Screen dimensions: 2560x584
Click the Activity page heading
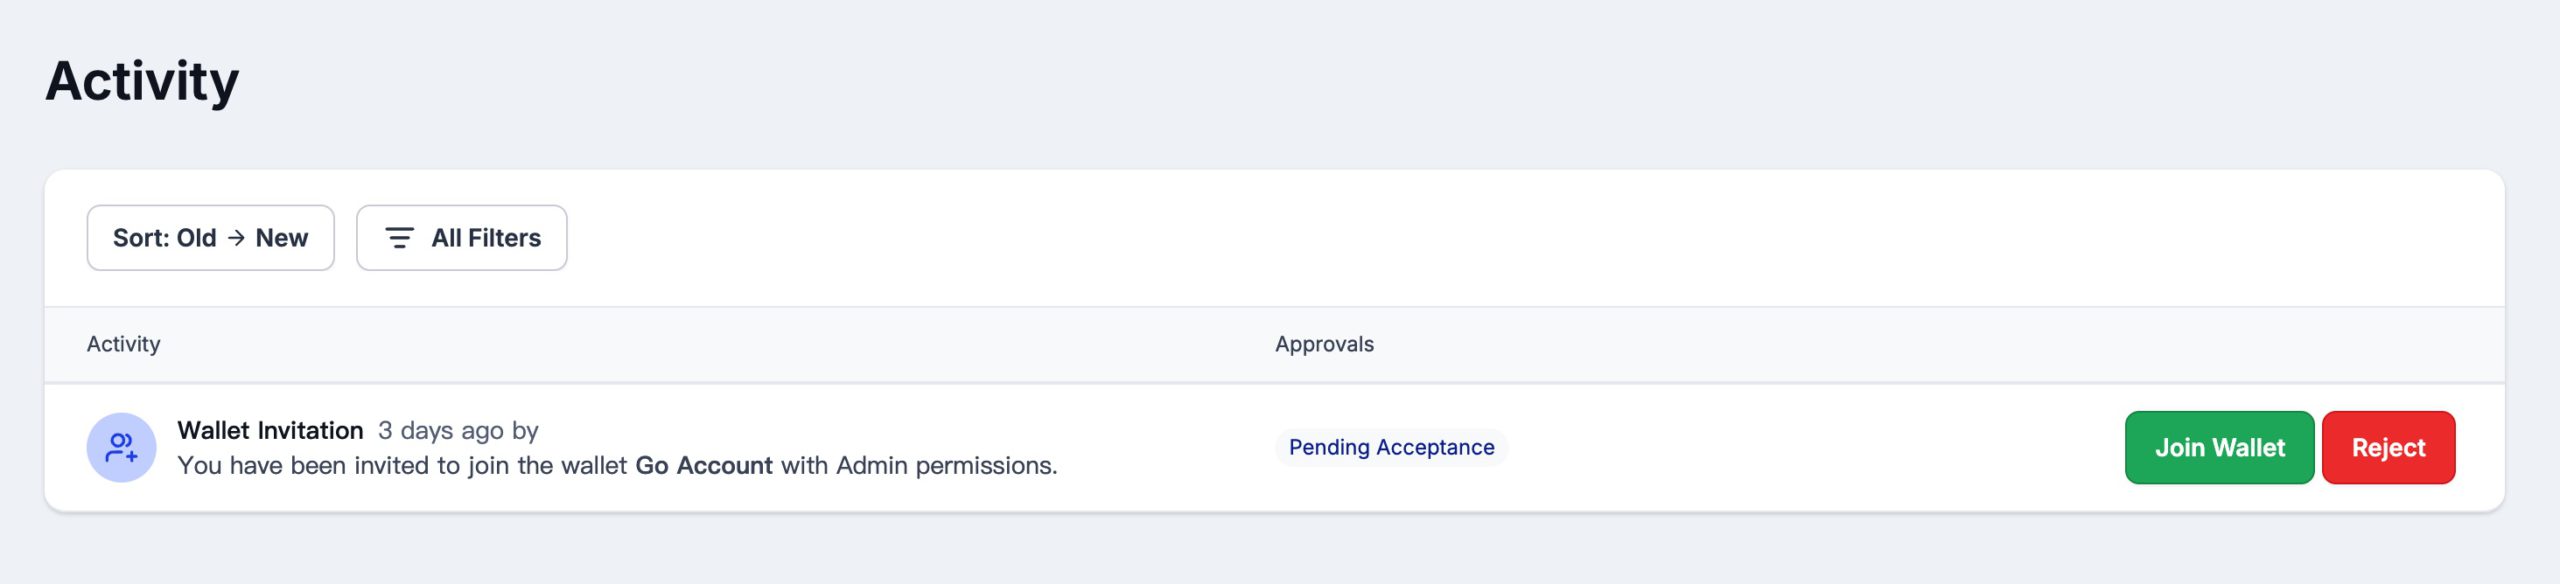pos(142,81)
